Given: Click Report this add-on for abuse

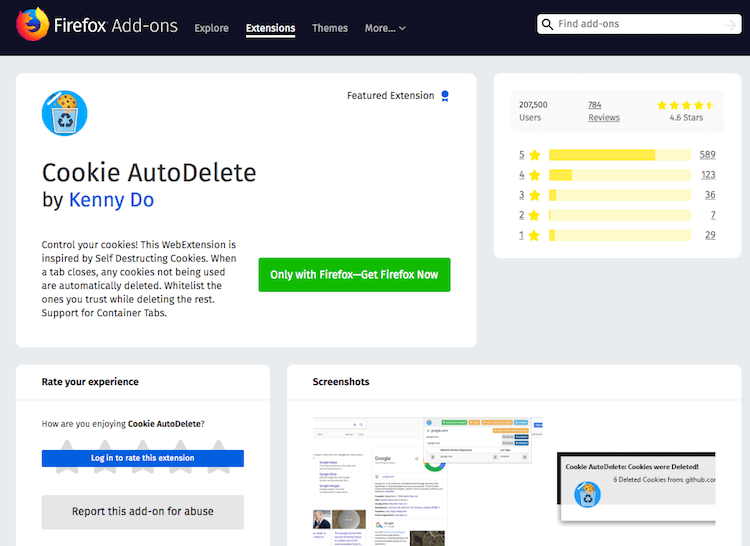Looking at the screenshot, I should [143, 512].
